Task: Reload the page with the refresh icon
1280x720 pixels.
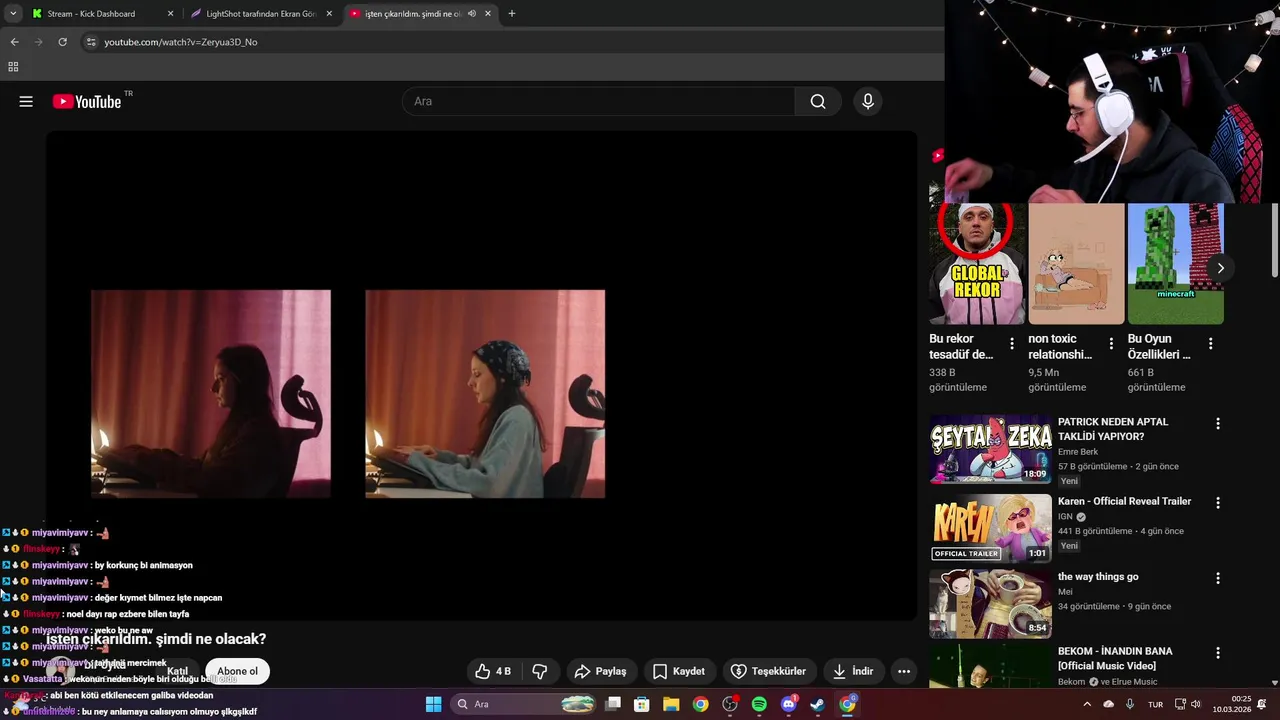Action: pyautogui.click(x=62, y=42)
